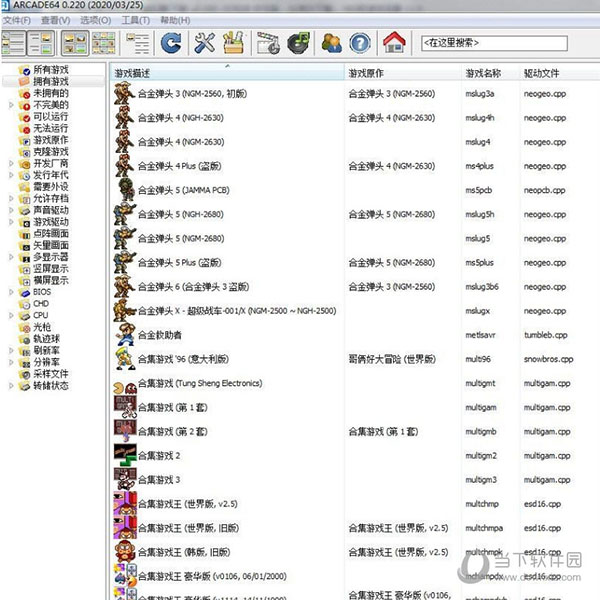Screen dimensions: 600x600
Task: Expand the 开发厂商 tree node
Action: 12,163
